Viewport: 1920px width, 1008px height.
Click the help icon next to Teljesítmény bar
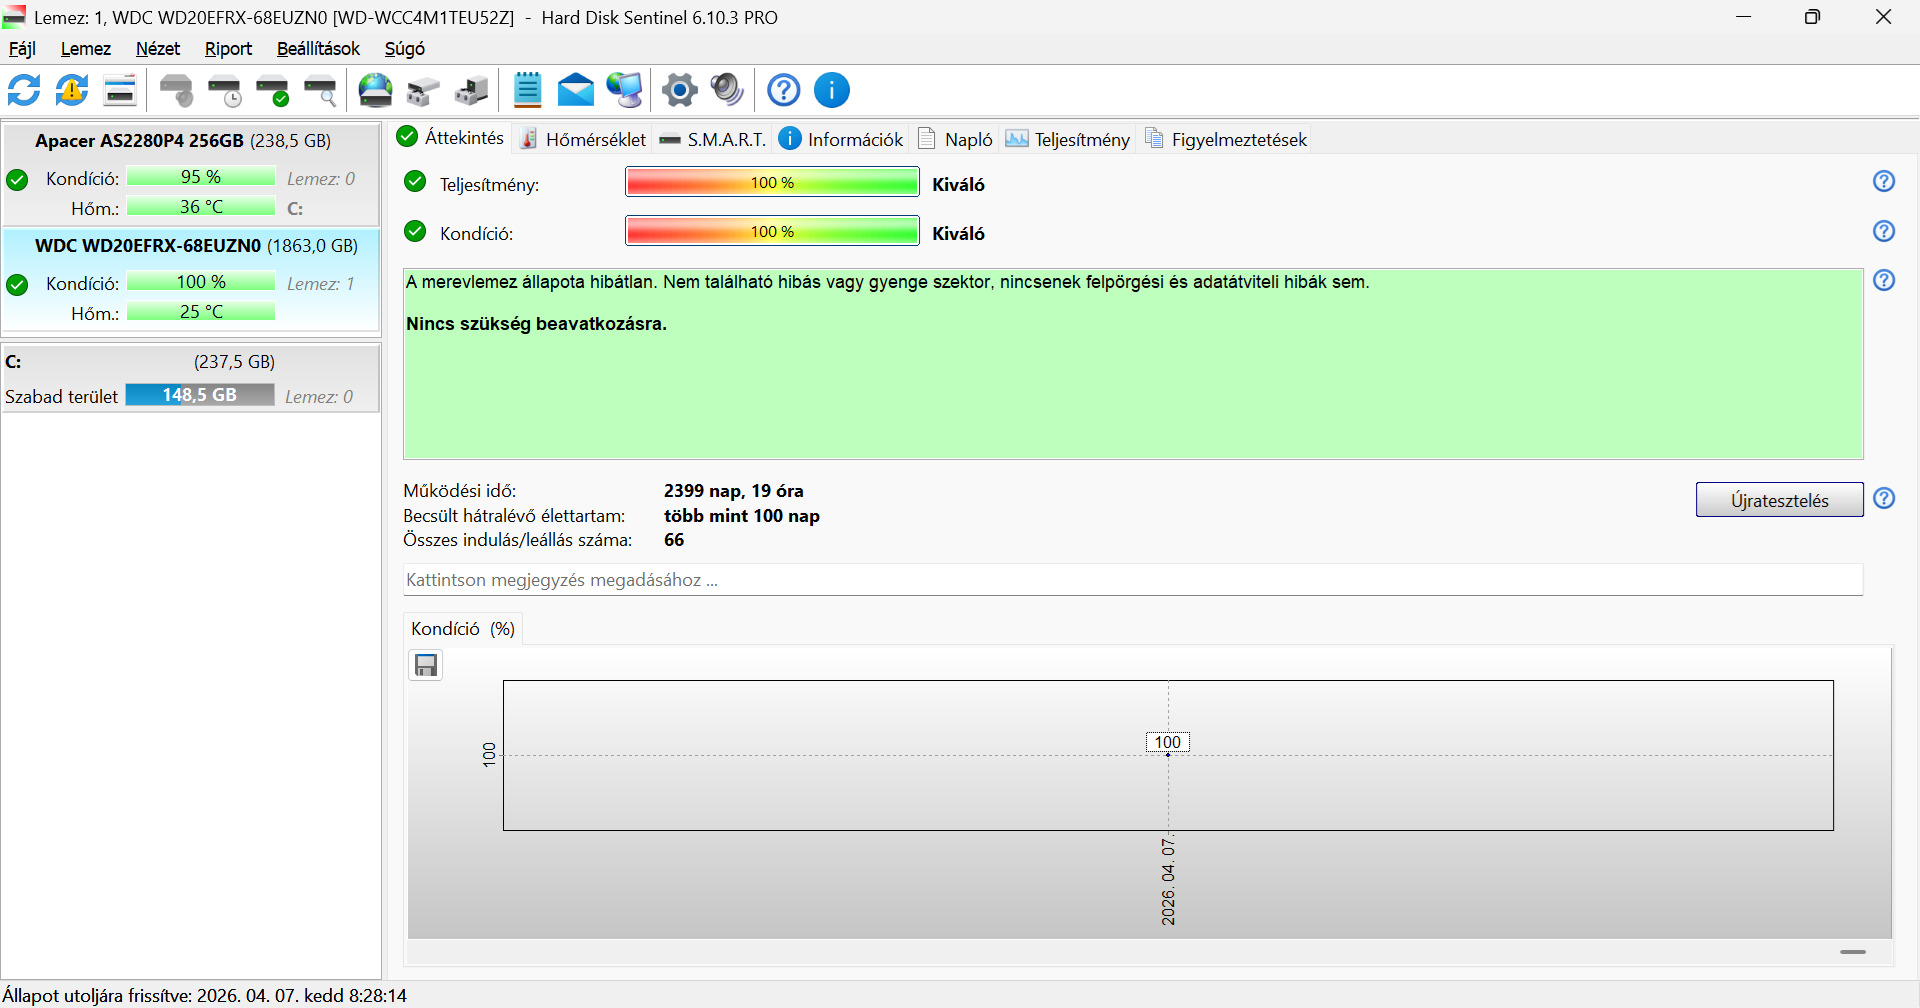[1884, 181]
